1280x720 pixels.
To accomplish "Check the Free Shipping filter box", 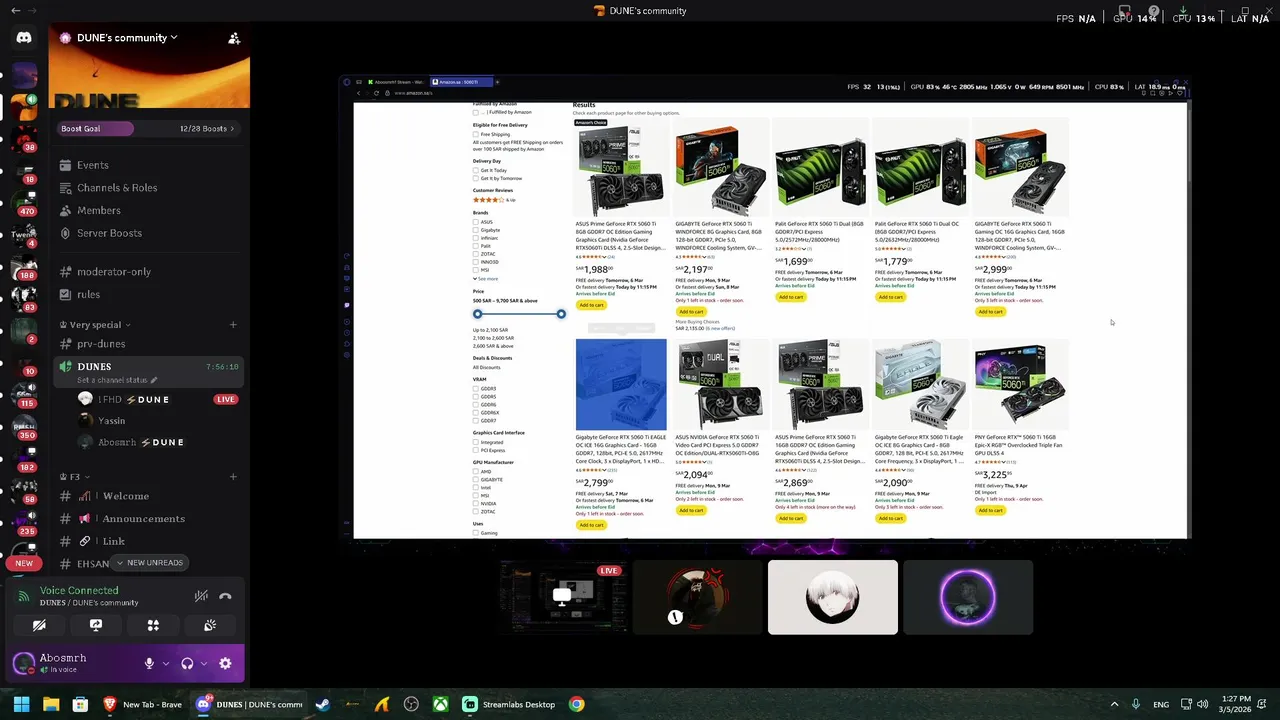I will pos(477,134).
